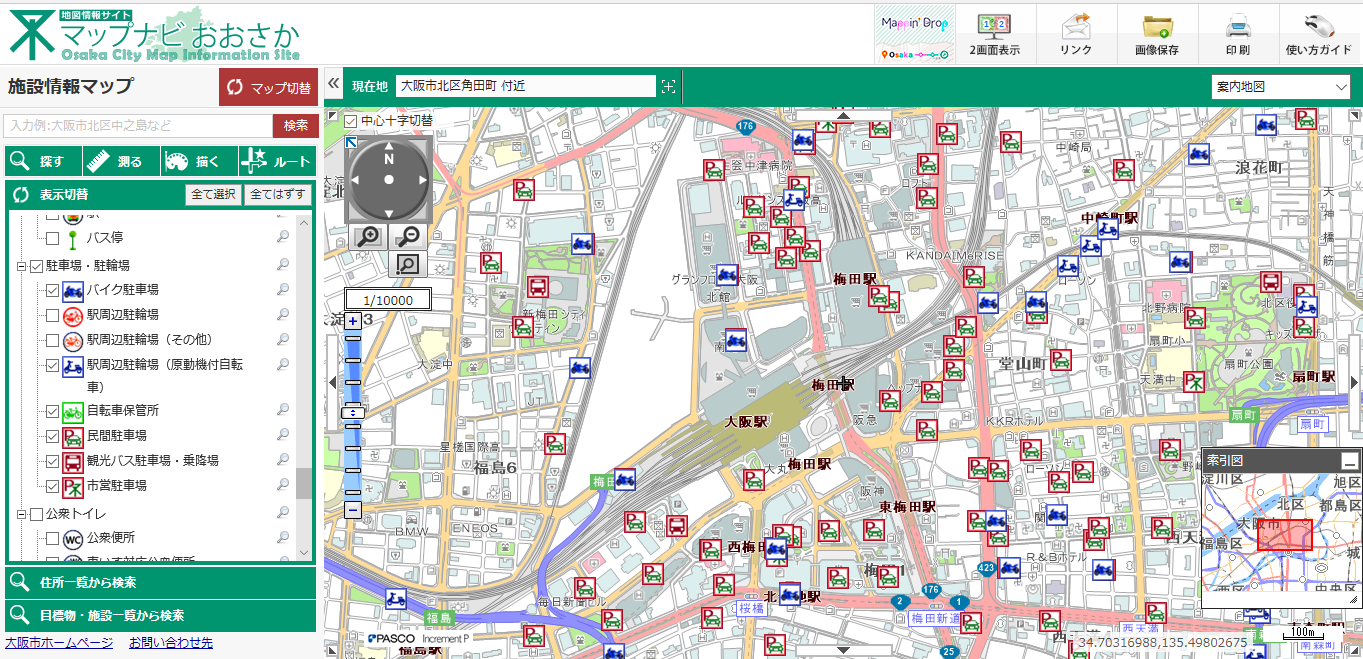1363x659 pixels.
Task: Uncheck バイク駐車場 layer
Action: pos(53,290)
